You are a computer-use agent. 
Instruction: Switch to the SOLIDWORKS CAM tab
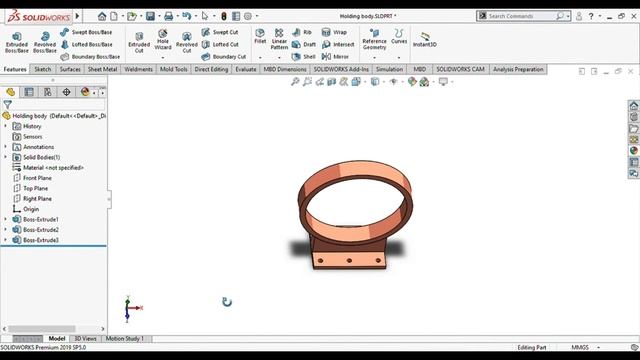point(460,69)
